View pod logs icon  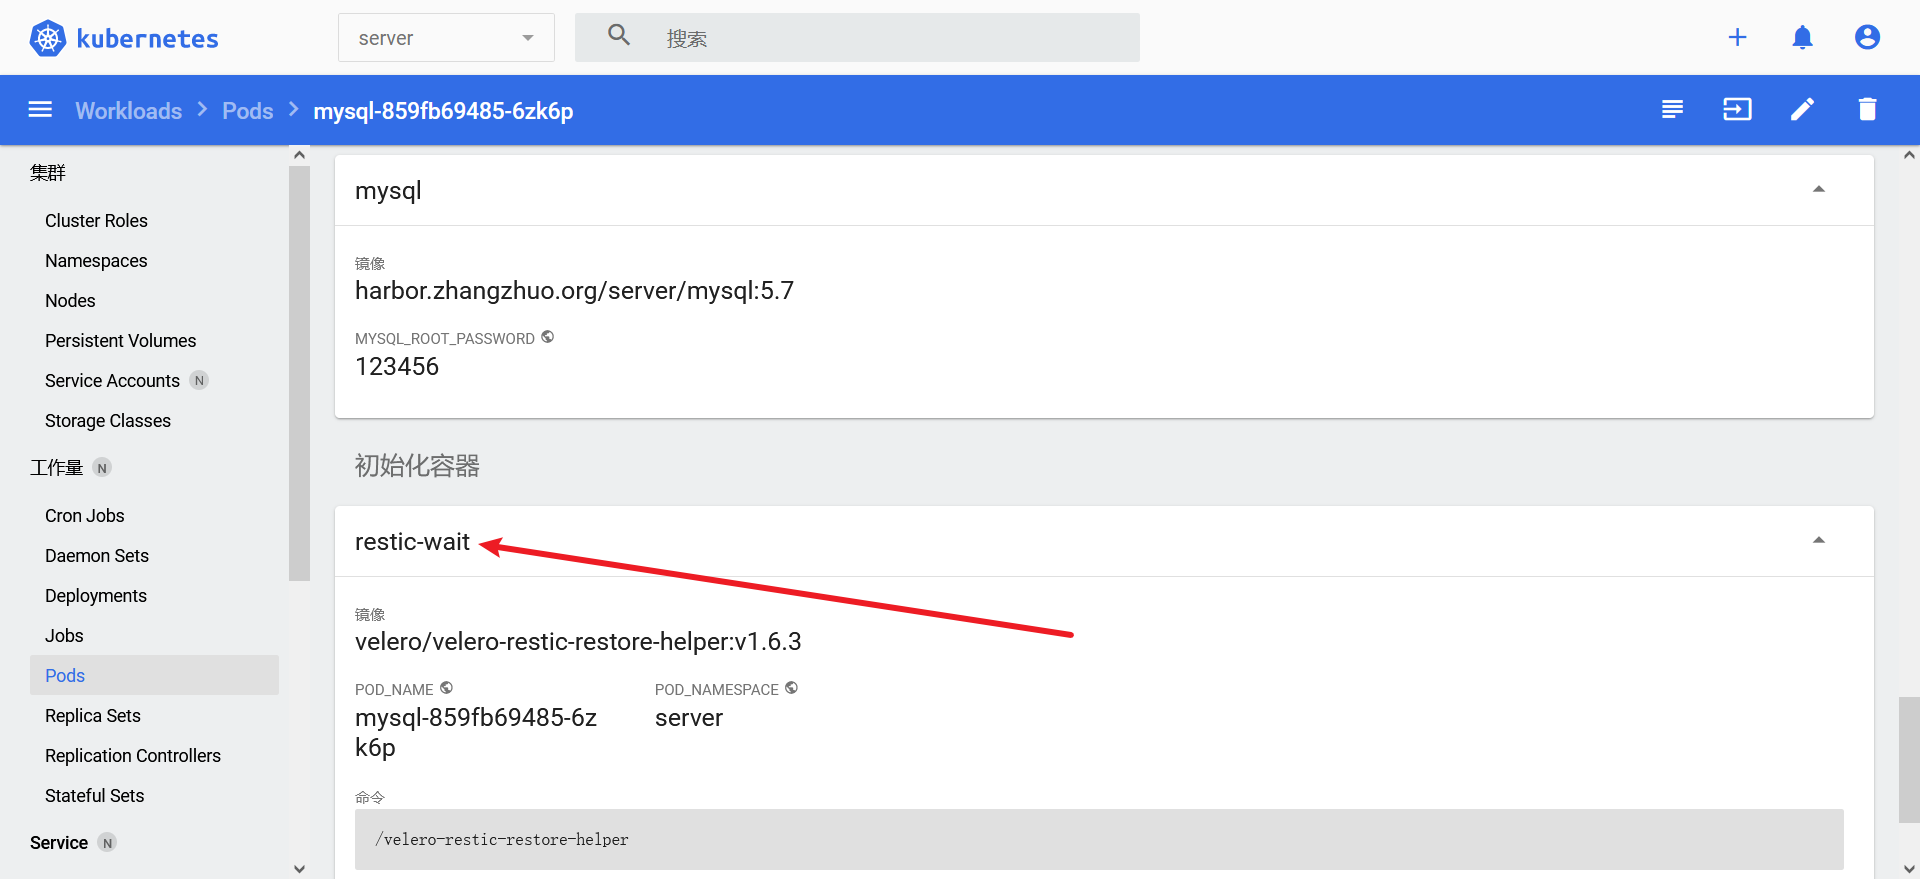pyautogui.click(x=1672, y=109)
